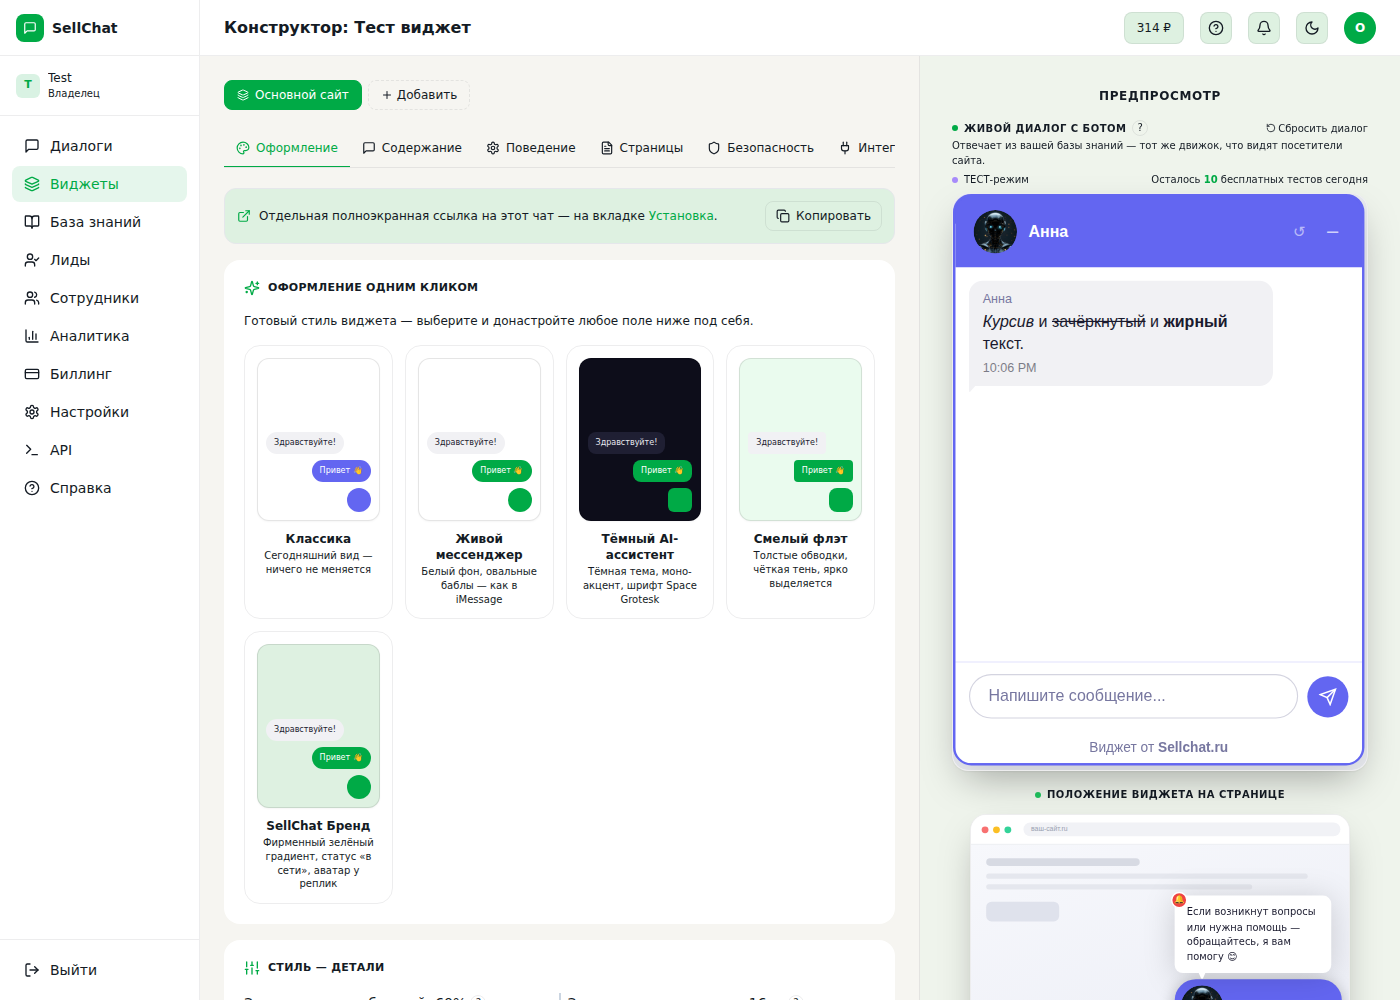
Task: Click the Установка link
Action: 681,216
